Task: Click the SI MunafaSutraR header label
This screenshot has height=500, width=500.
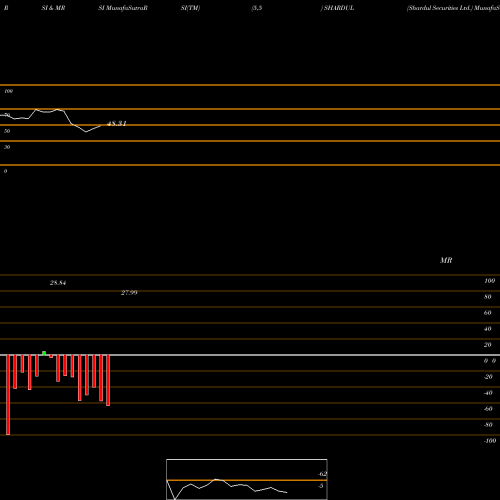Action: (123, 8)
